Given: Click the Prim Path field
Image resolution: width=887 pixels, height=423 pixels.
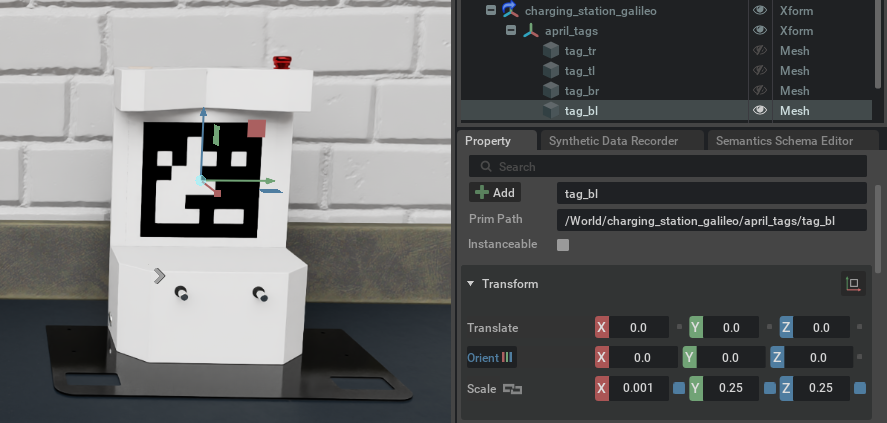Looking at the screenshot, I should click(x=712, y=221).
